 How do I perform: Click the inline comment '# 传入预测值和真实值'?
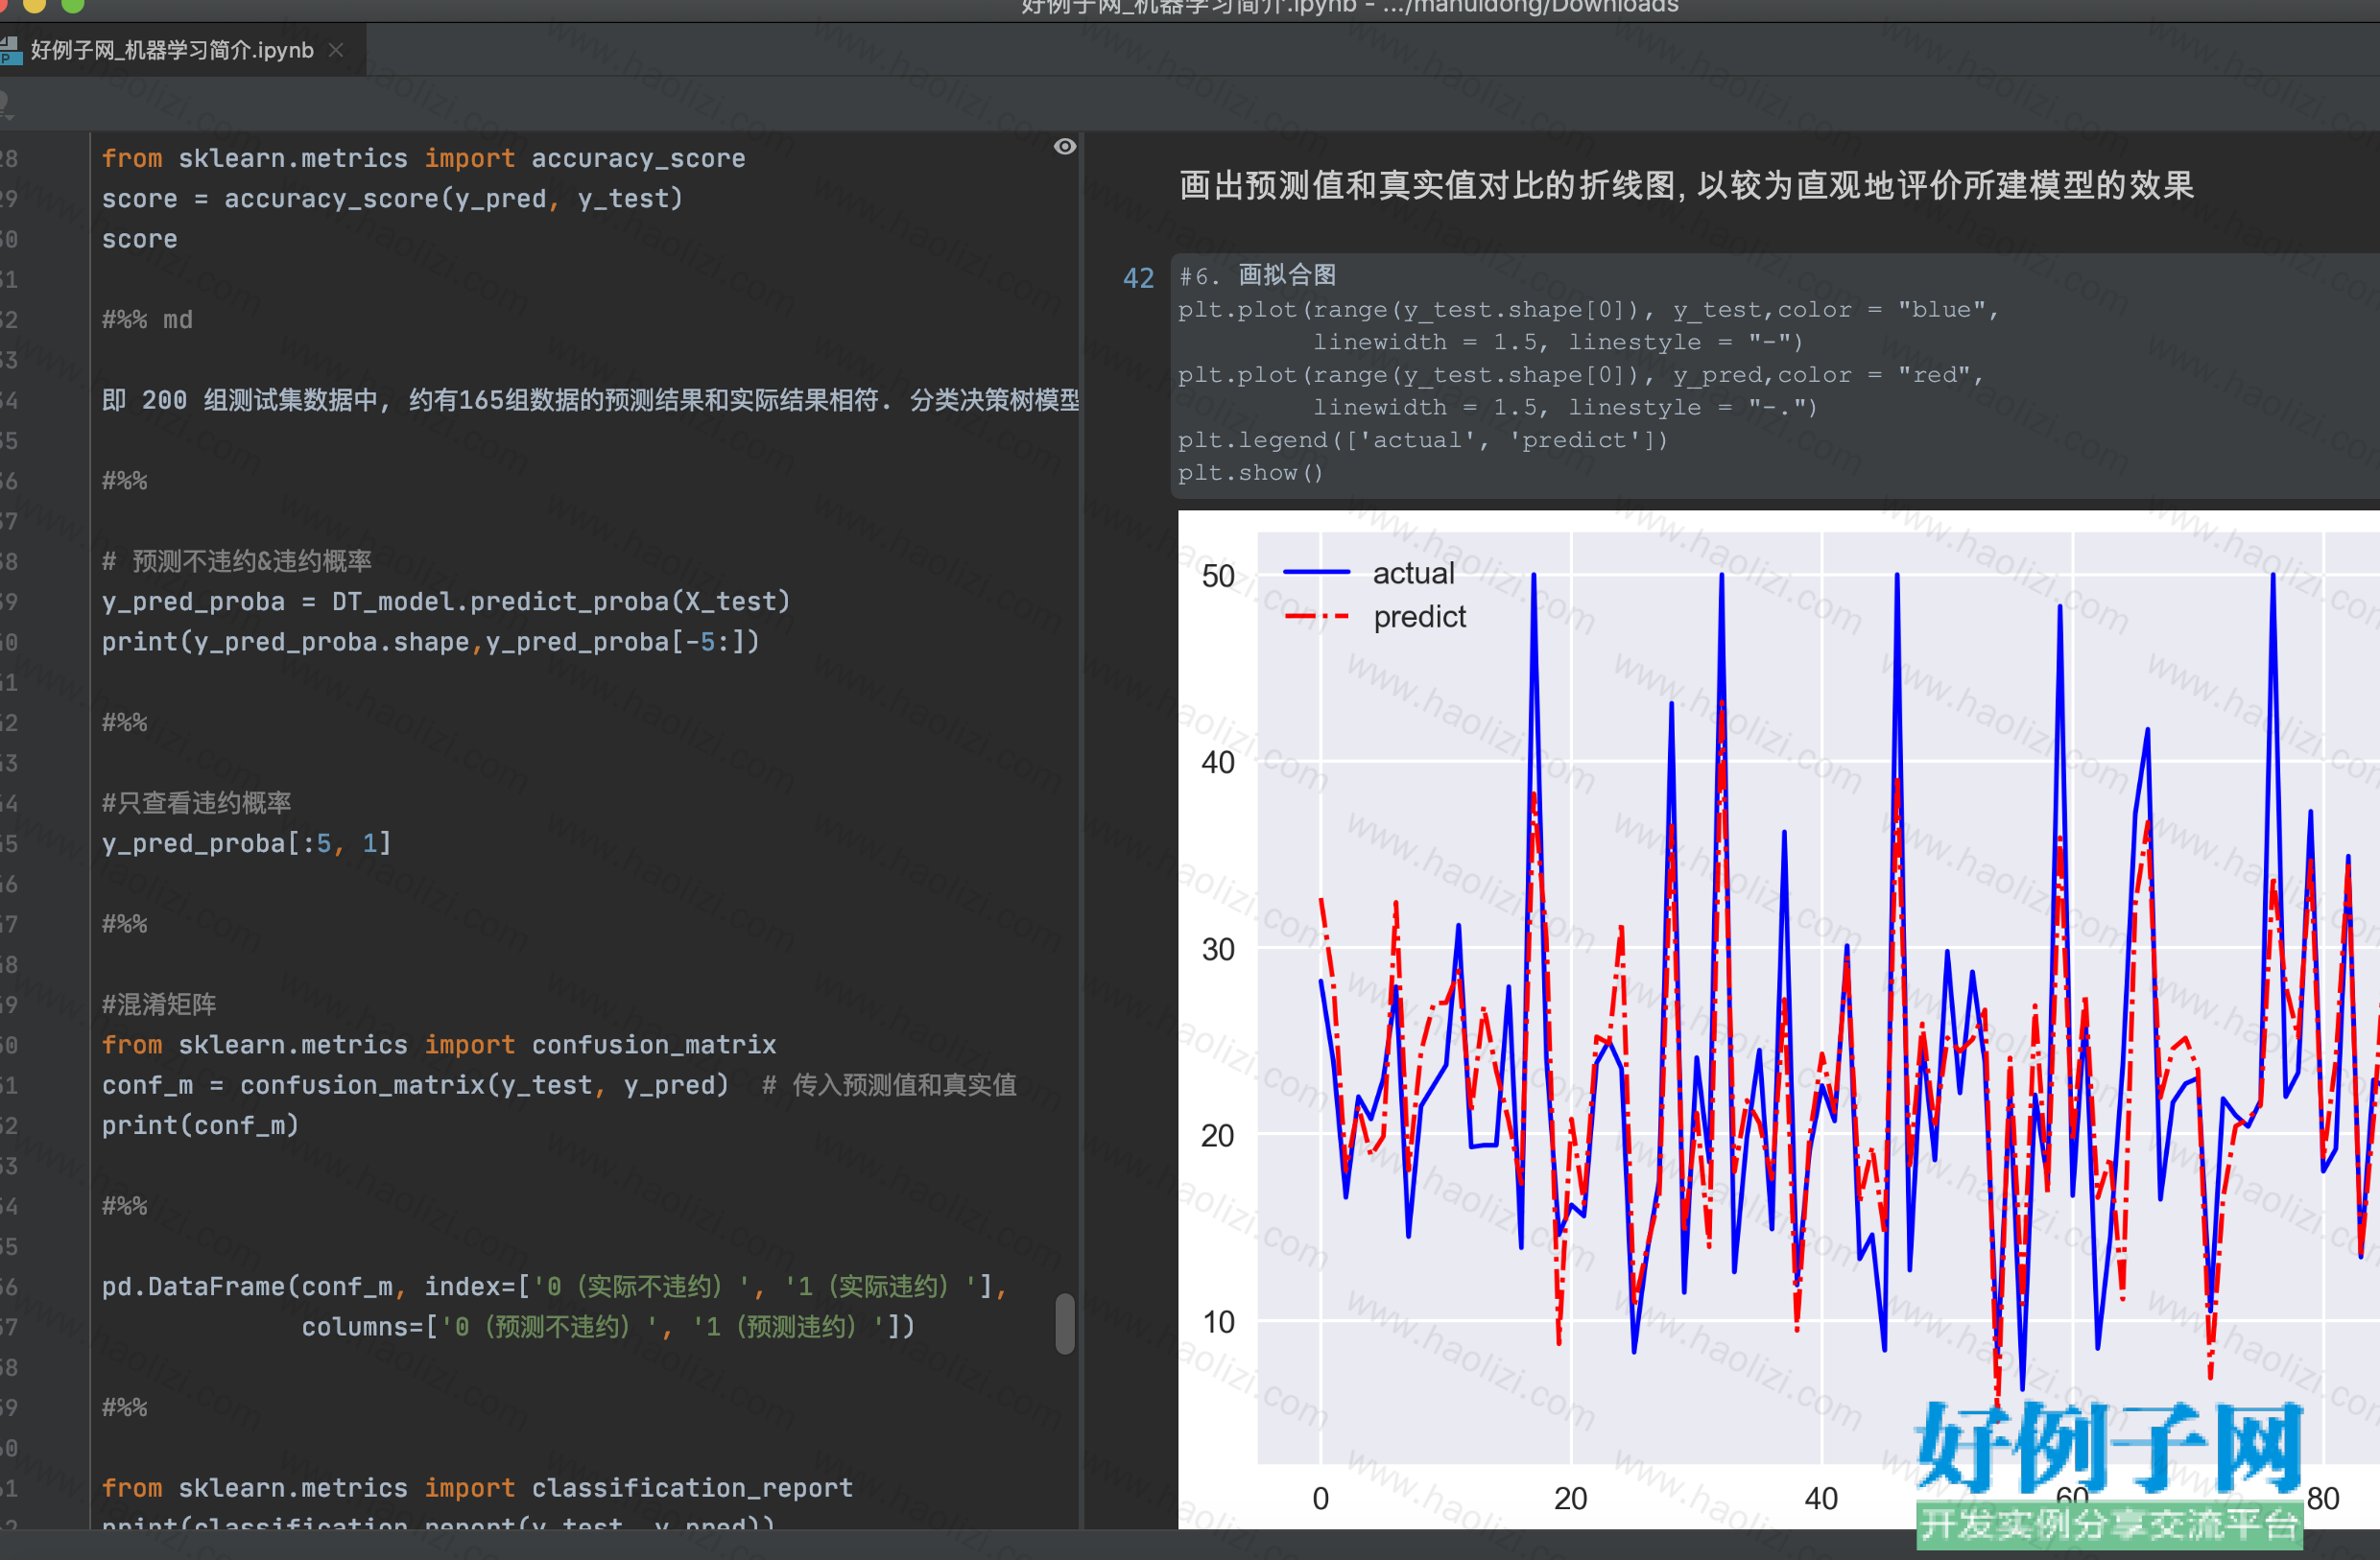pyautogui.click(x=889, y=1084)
